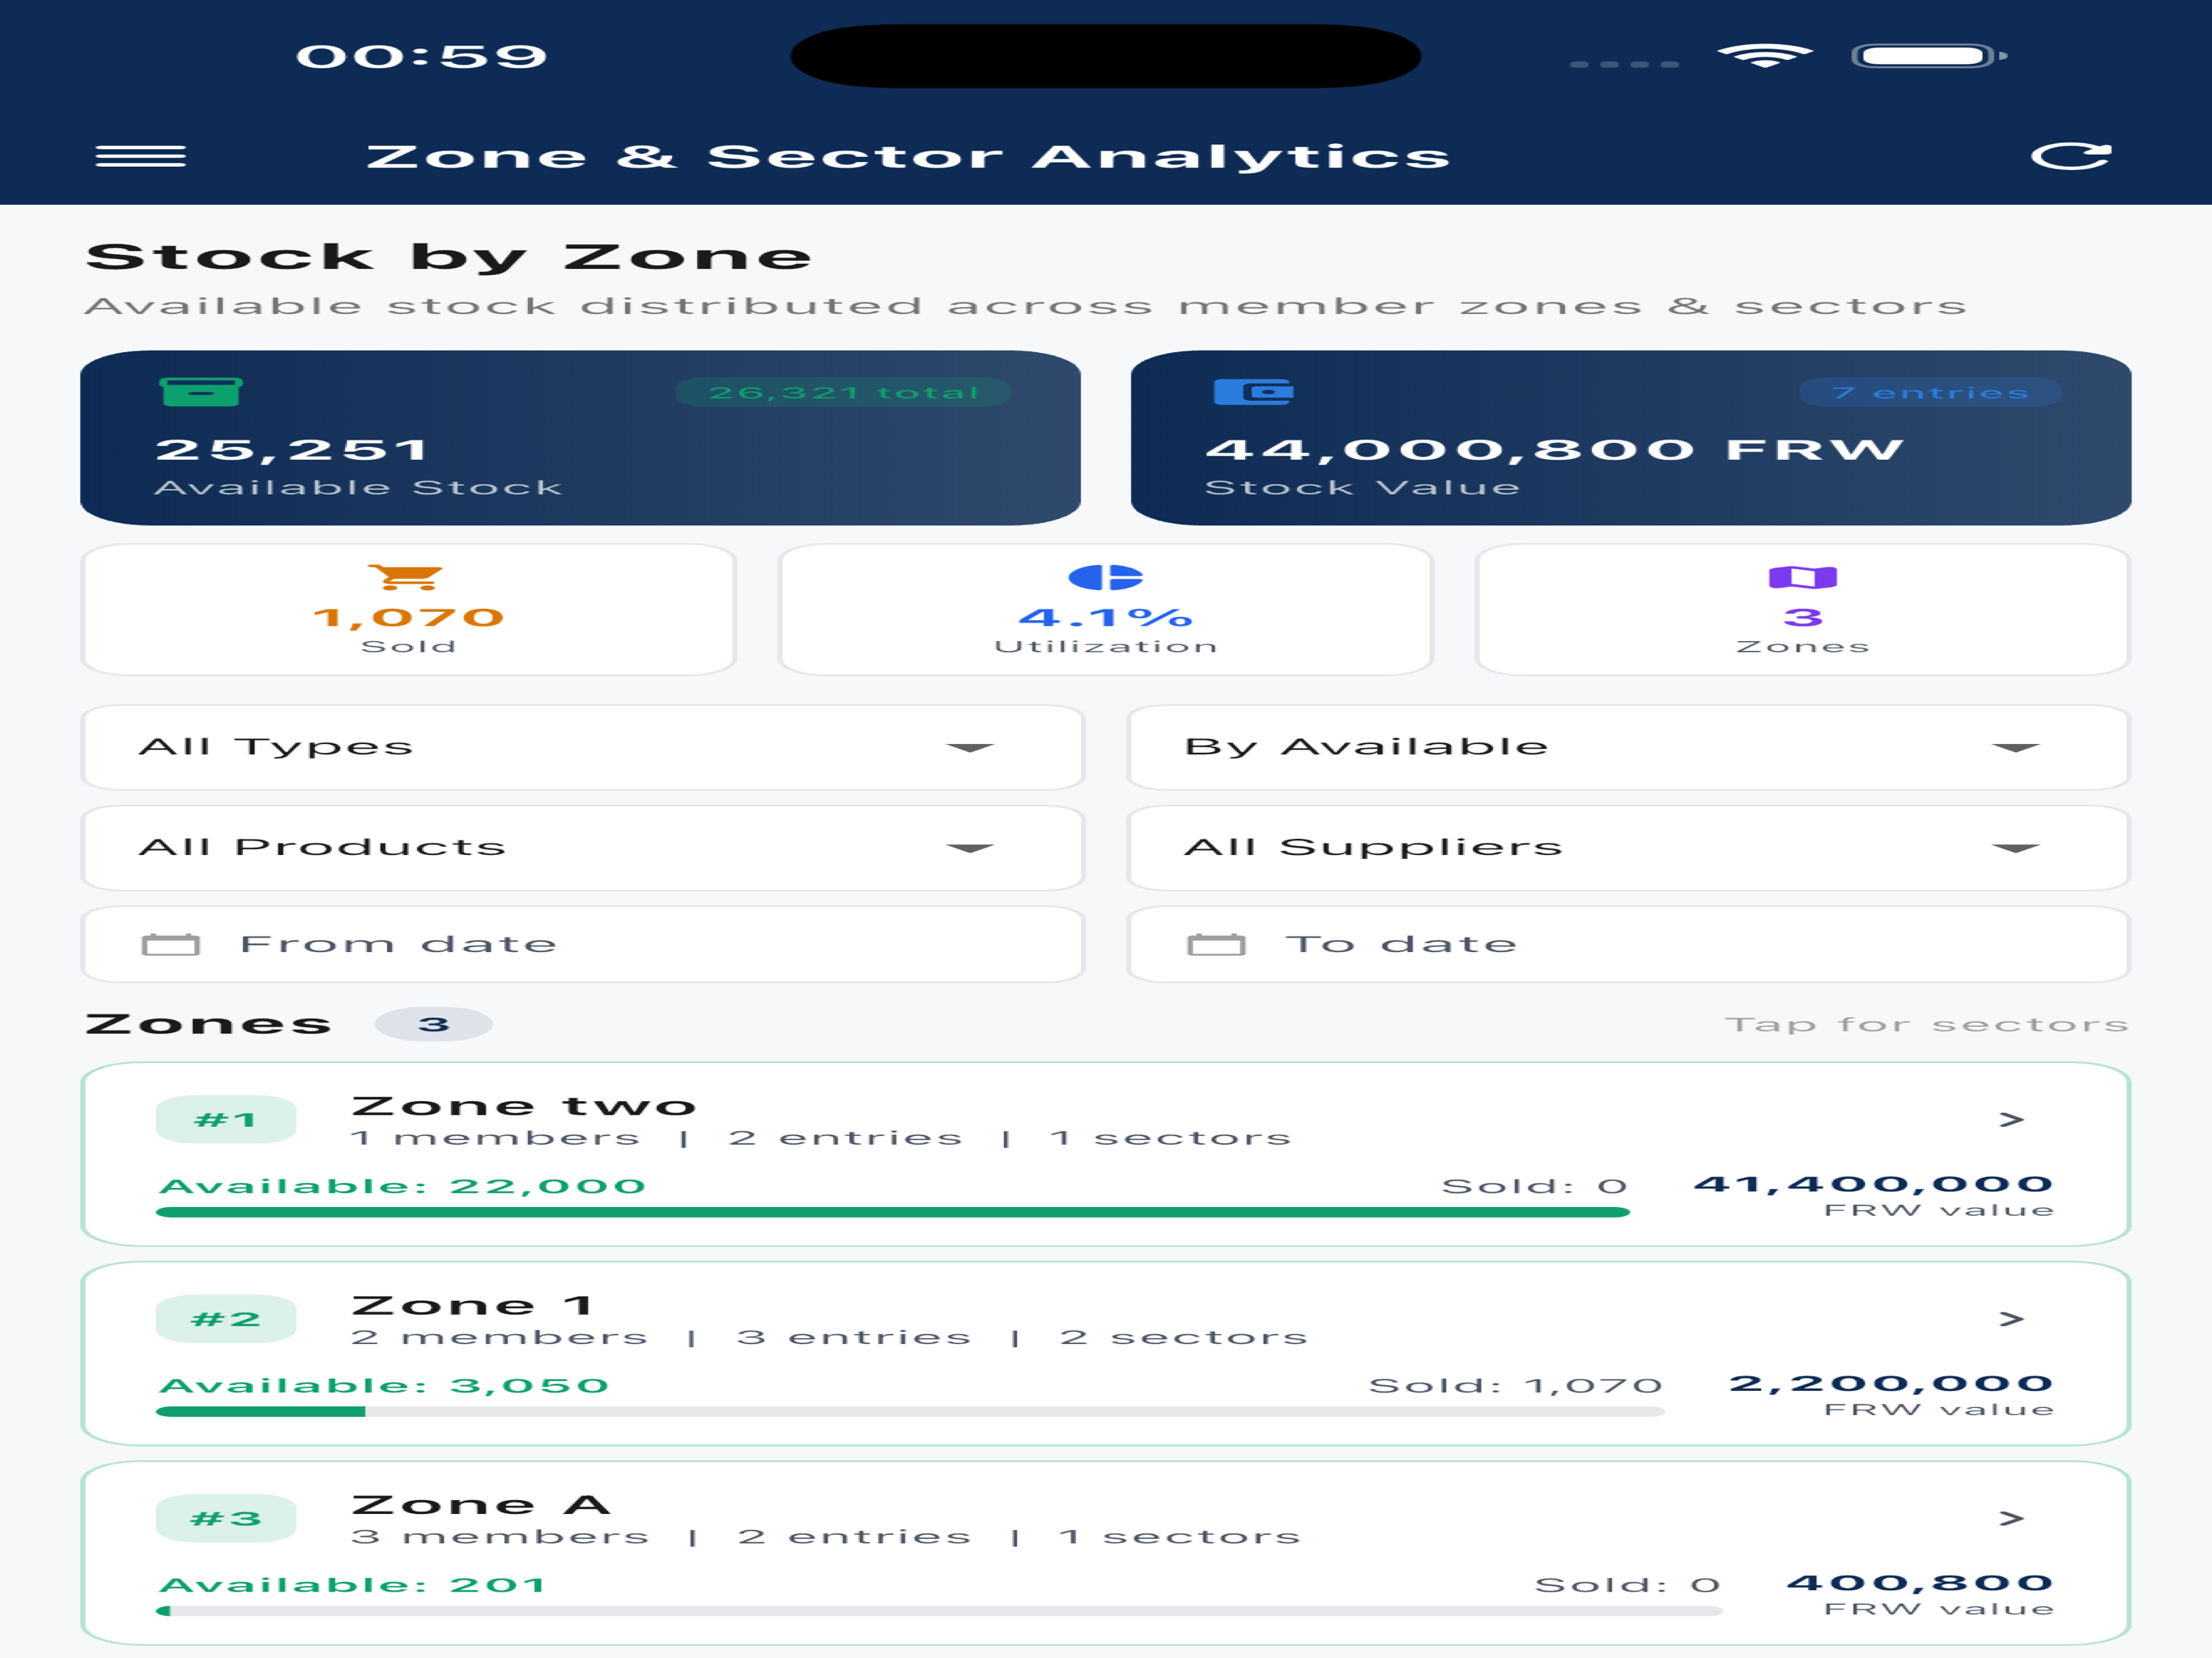
Task: Tap the Zone two title
Action: pyautogui.click(x=524, y=1106)
